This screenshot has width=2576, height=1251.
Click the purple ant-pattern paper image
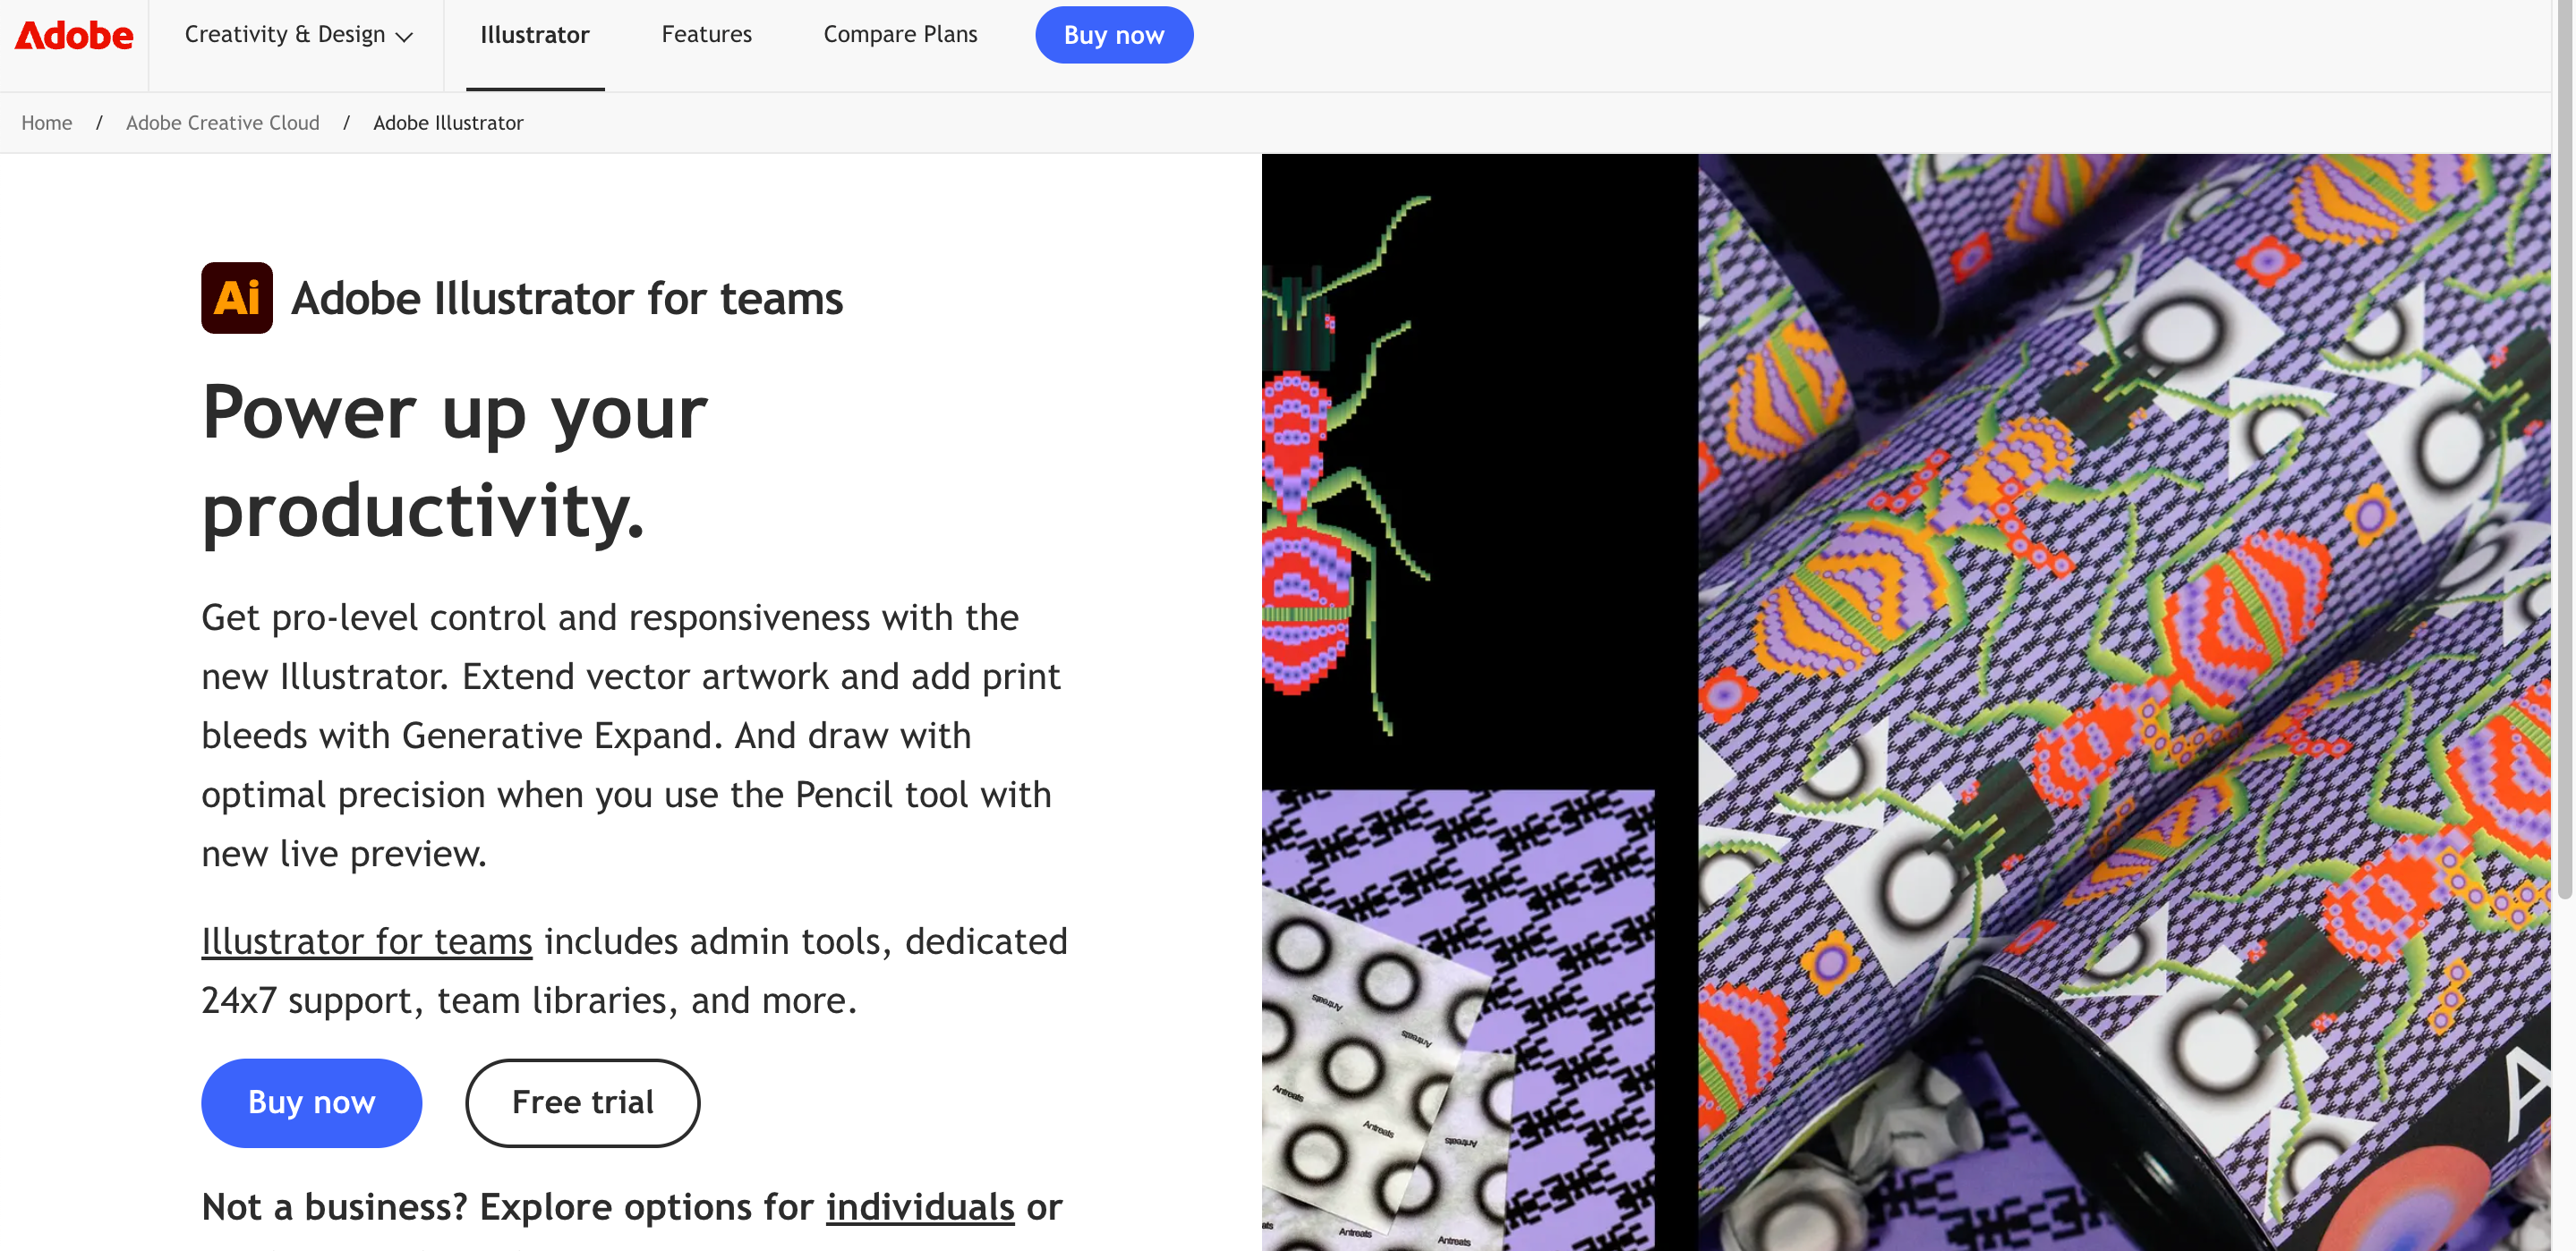coord(1458,1020)
